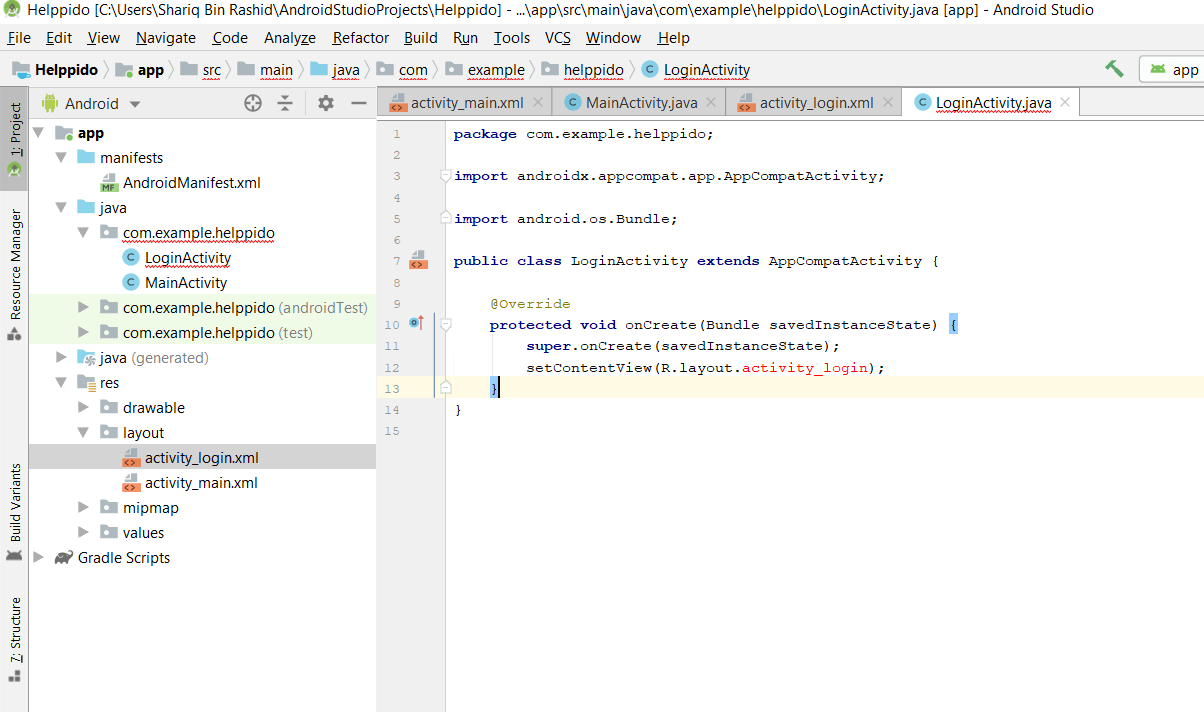Open the Edit menu
The image size is (1204, 712).
click(x=59, y=38)
